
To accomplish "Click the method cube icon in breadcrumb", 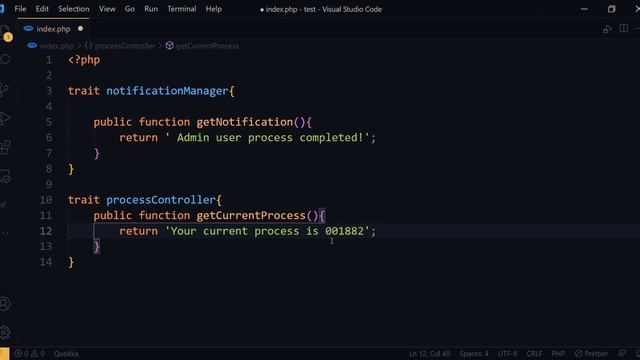I will [169, 46].
